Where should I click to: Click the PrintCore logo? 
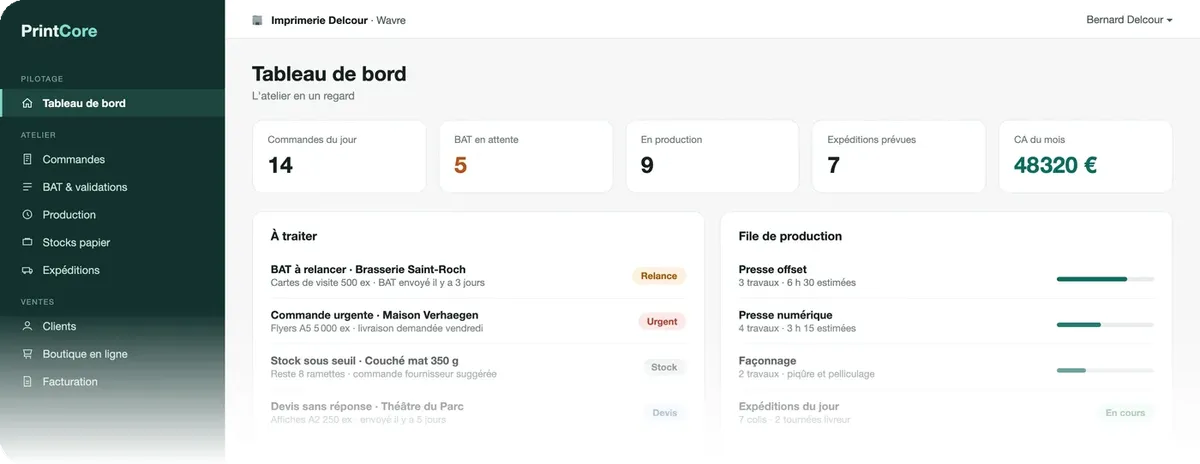(59, 31)
